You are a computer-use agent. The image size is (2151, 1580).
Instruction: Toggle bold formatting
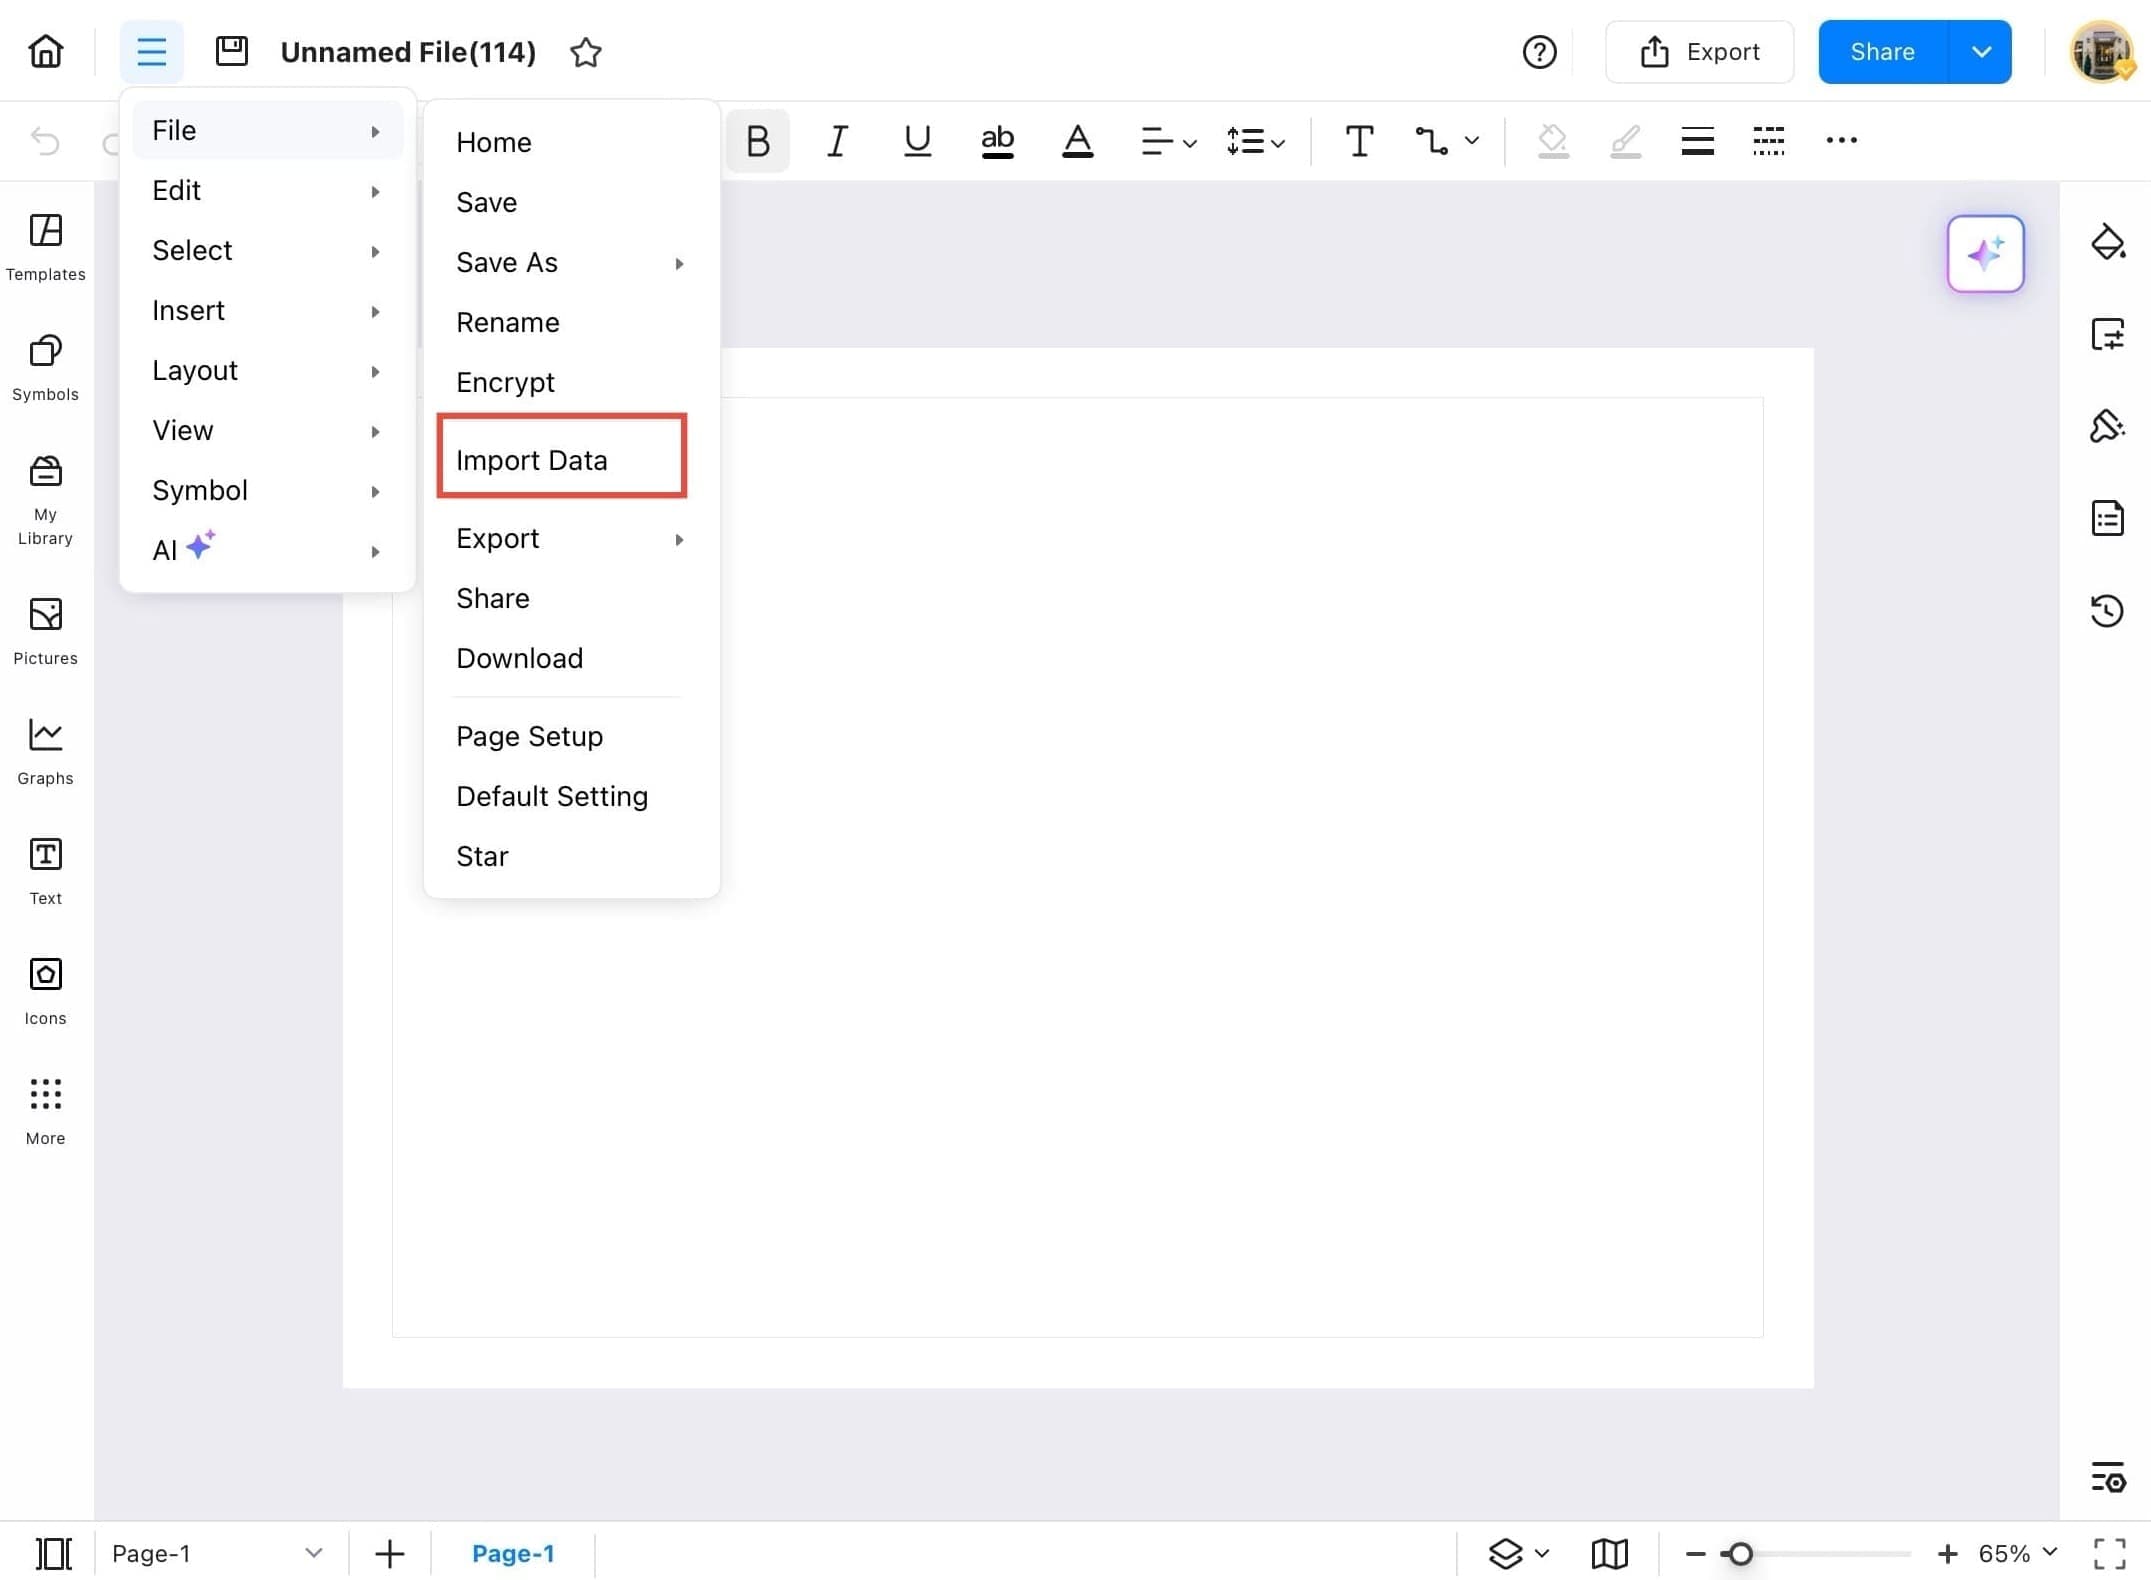point(757,140)
